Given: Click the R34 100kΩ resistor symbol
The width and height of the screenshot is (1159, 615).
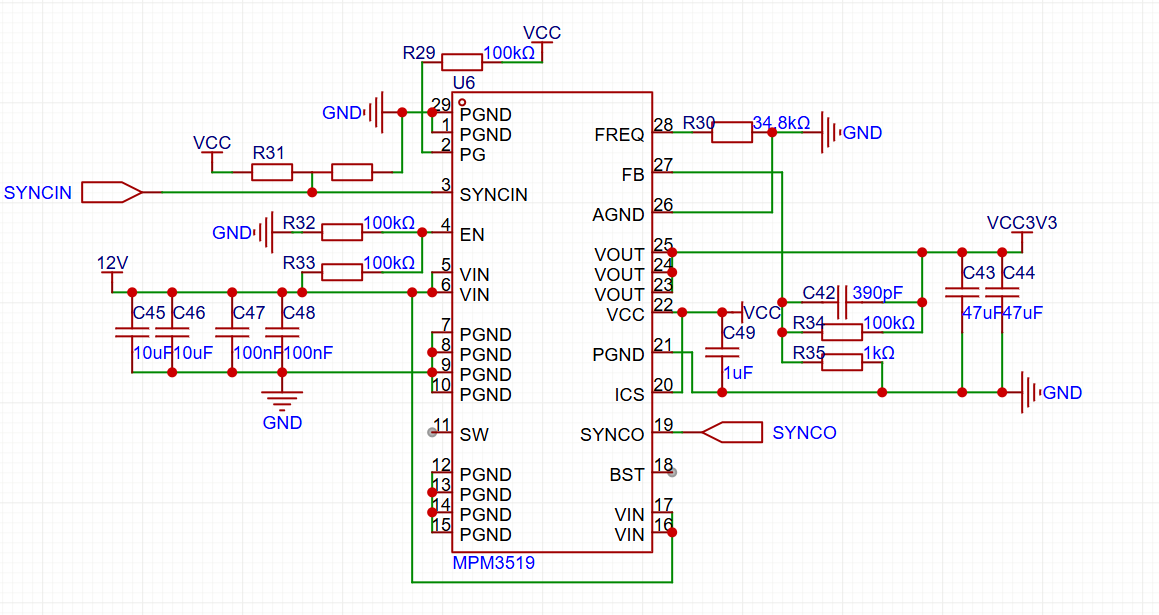Looking at the screenshot, I should (x=841, y=332).
